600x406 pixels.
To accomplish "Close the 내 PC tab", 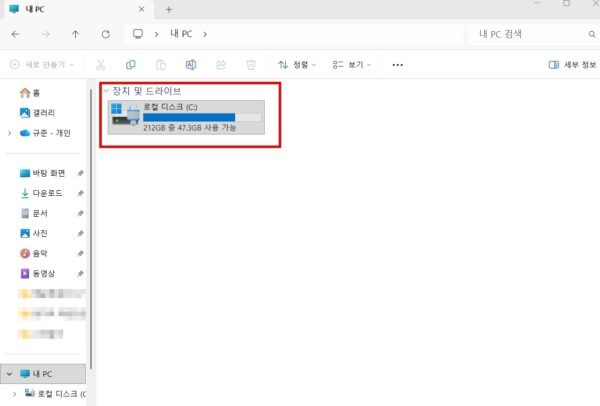I will pos(141,9).
